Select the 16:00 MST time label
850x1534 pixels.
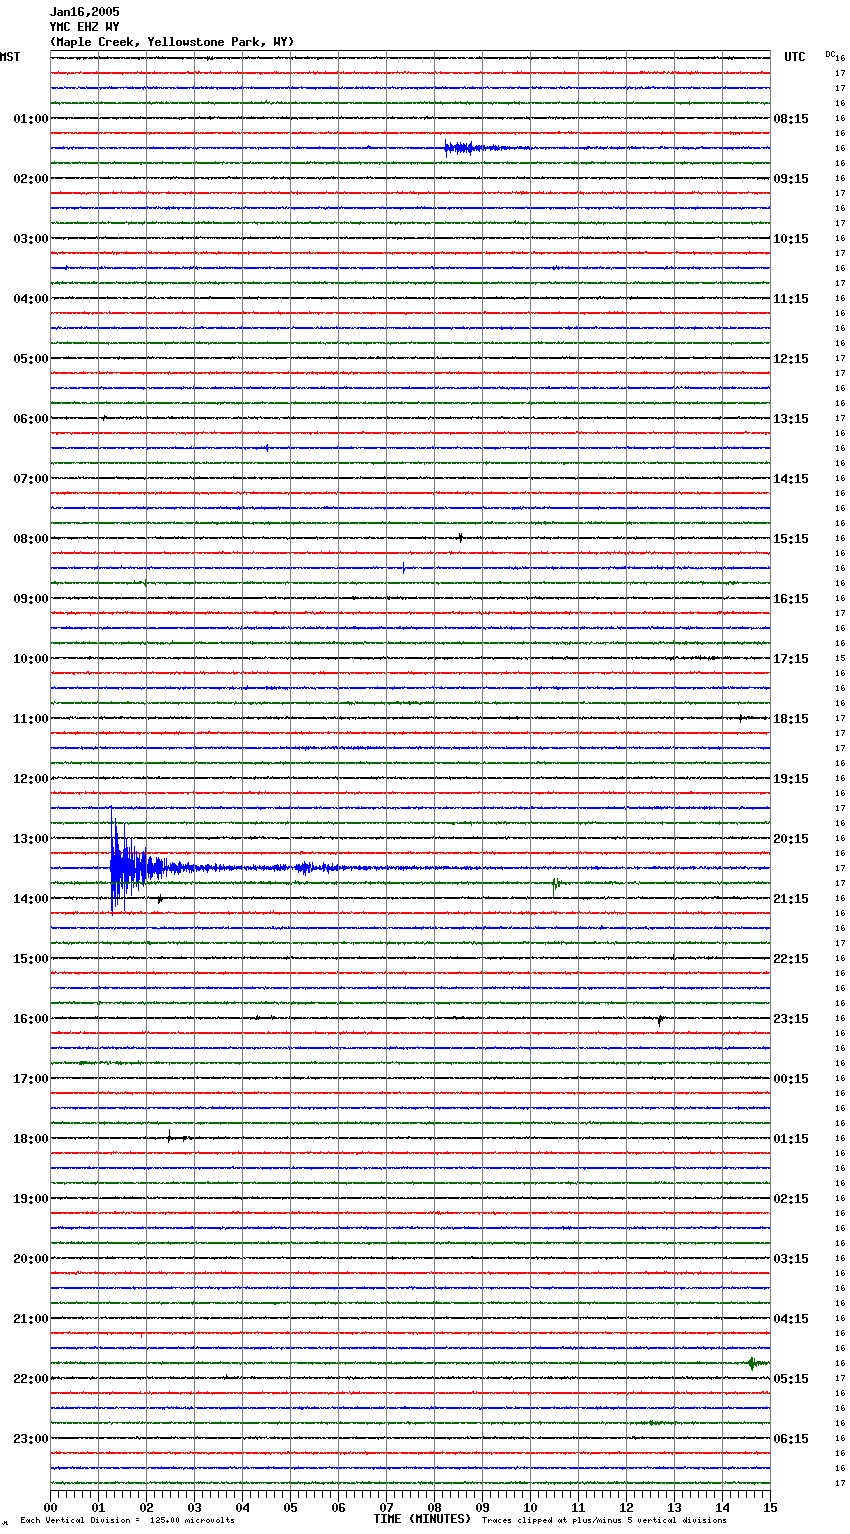click(31, 1019)
